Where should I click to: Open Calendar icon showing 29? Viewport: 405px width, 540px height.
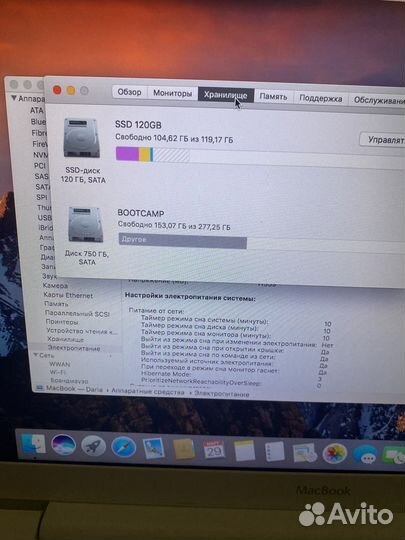coord(214,450)
